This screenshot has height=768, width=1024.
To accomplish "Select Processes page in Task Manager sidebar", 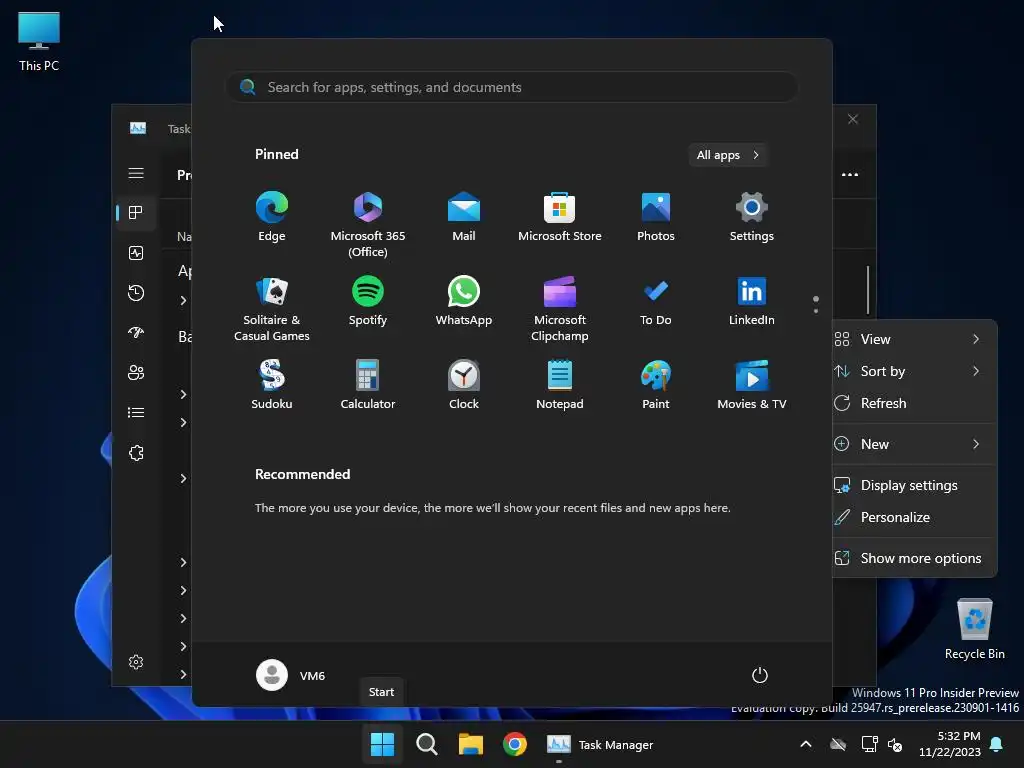I will (136, 213).
